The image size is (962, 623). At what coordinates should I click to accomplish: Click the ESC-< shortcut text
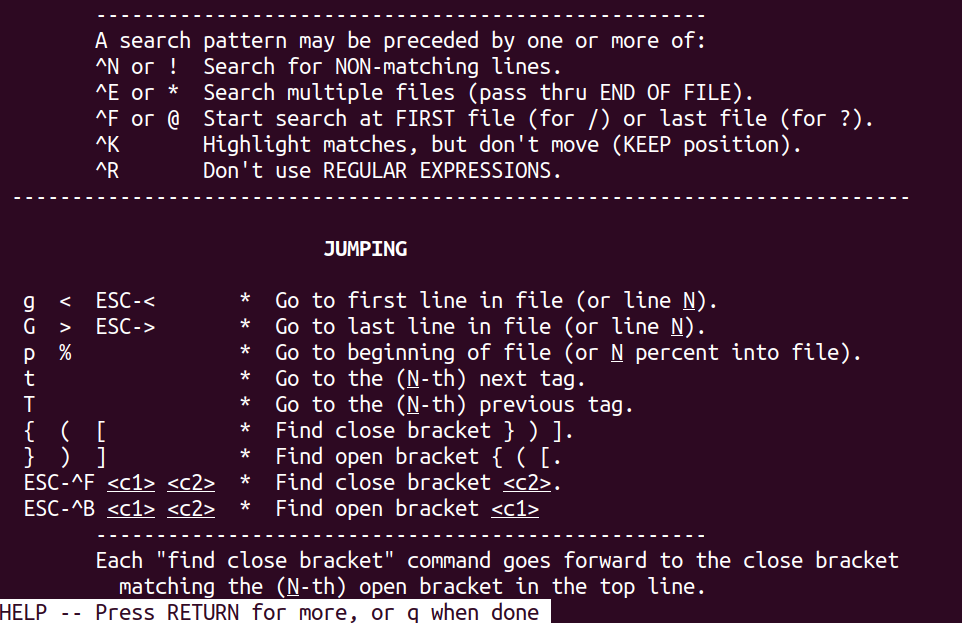click(x=125, y=301)
